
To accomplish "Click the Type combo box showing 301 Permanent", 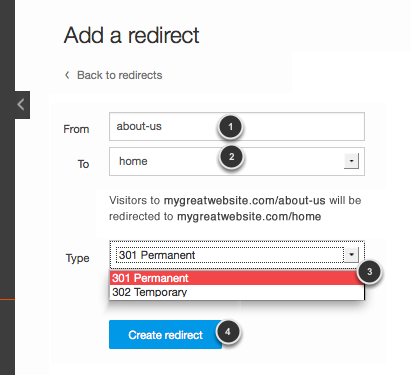I will coord(237,255).
